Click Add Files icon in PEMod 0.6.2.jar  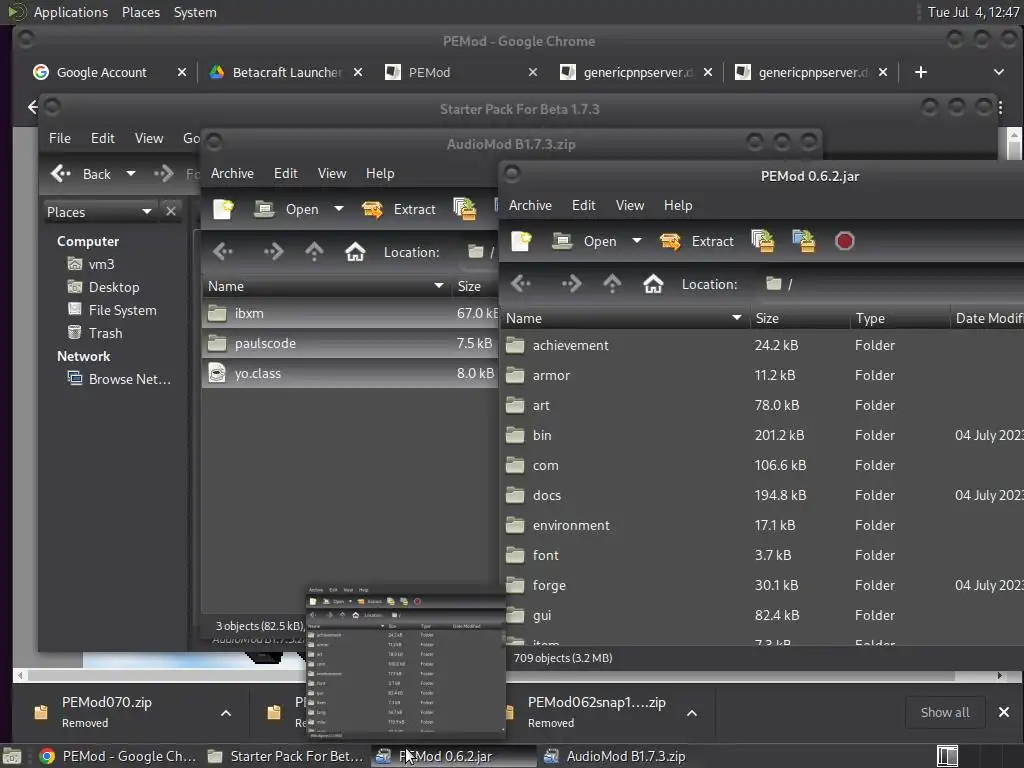pyautogui.click(x=763, y=241)
